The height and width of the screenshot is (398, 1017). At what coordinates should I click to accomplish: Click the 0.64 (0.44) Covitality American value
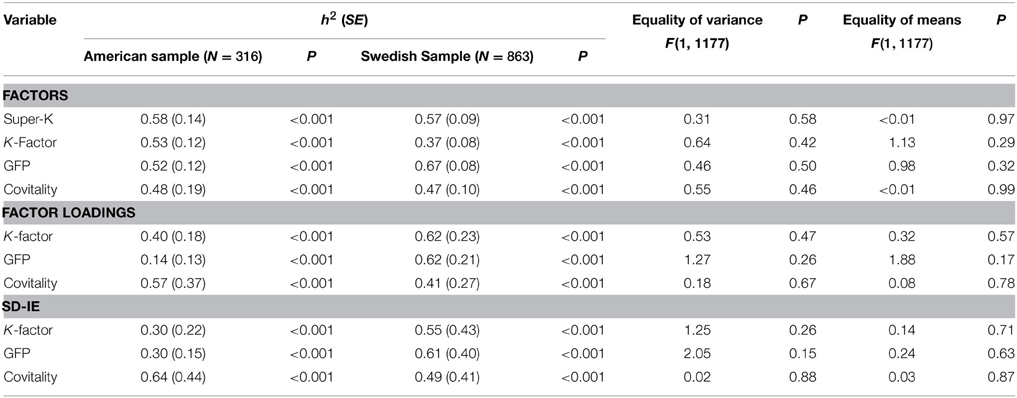point(173,378)
